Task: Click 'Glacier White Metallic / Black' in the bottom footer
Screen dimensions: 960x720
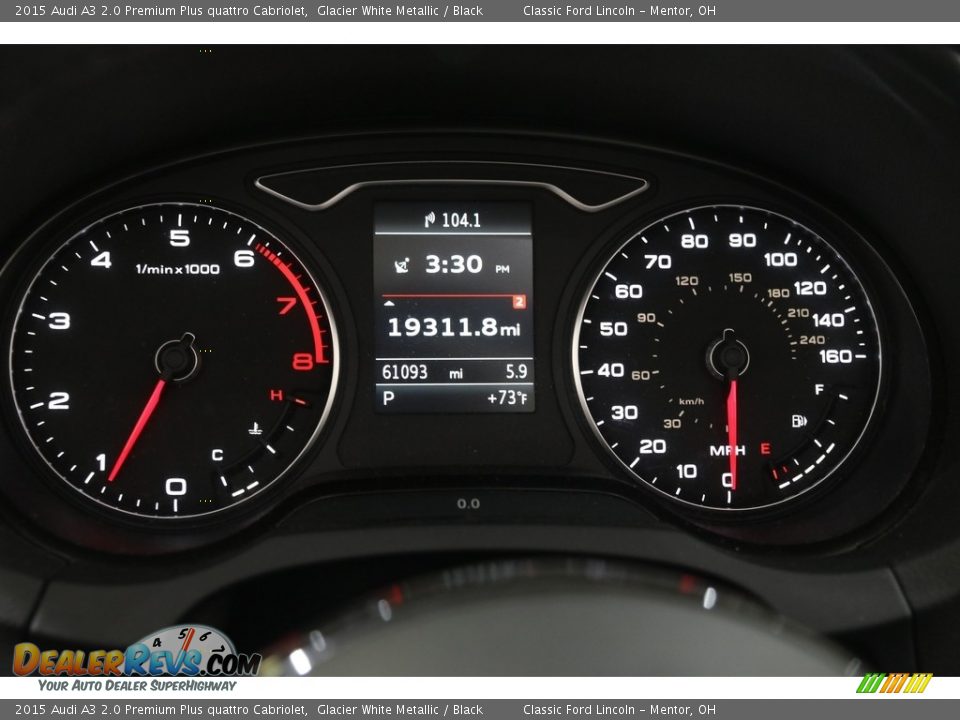Action: [x=400, y=710]
